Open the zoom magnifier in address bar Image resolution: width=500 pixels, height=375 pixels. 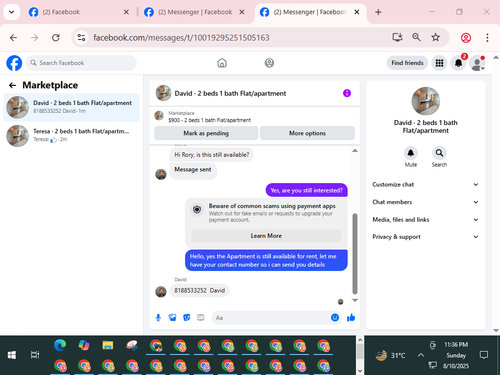click(x=416, y=37)
